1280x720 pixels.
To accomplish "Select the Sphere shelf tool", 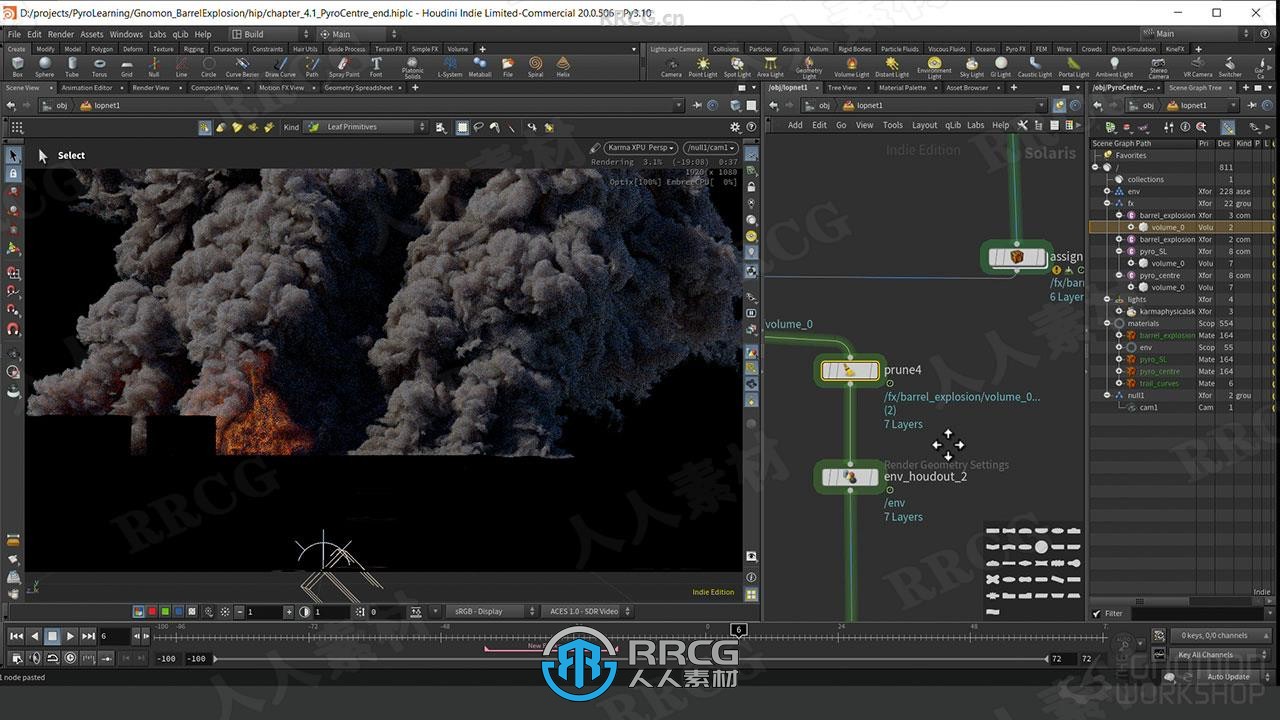I will click(x=45, y=66).
